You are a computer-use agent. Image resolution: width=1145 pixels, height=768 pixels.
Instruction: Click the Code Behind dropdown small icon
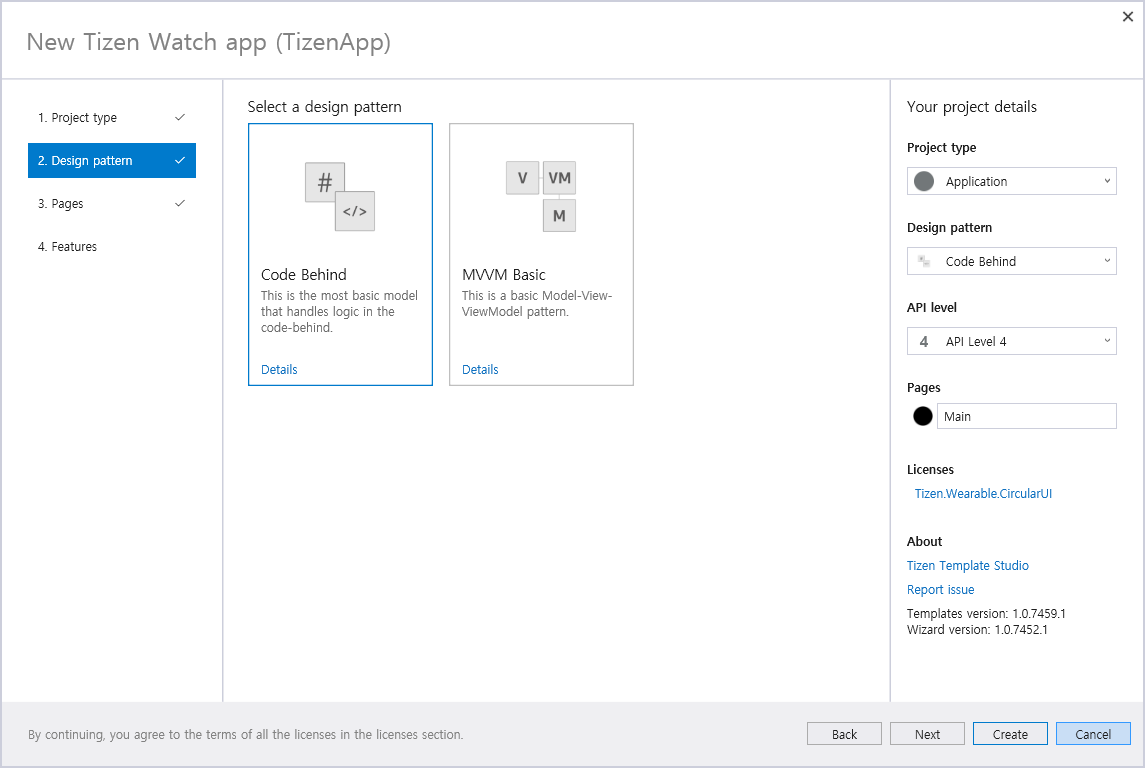click(x=924, y=261)
